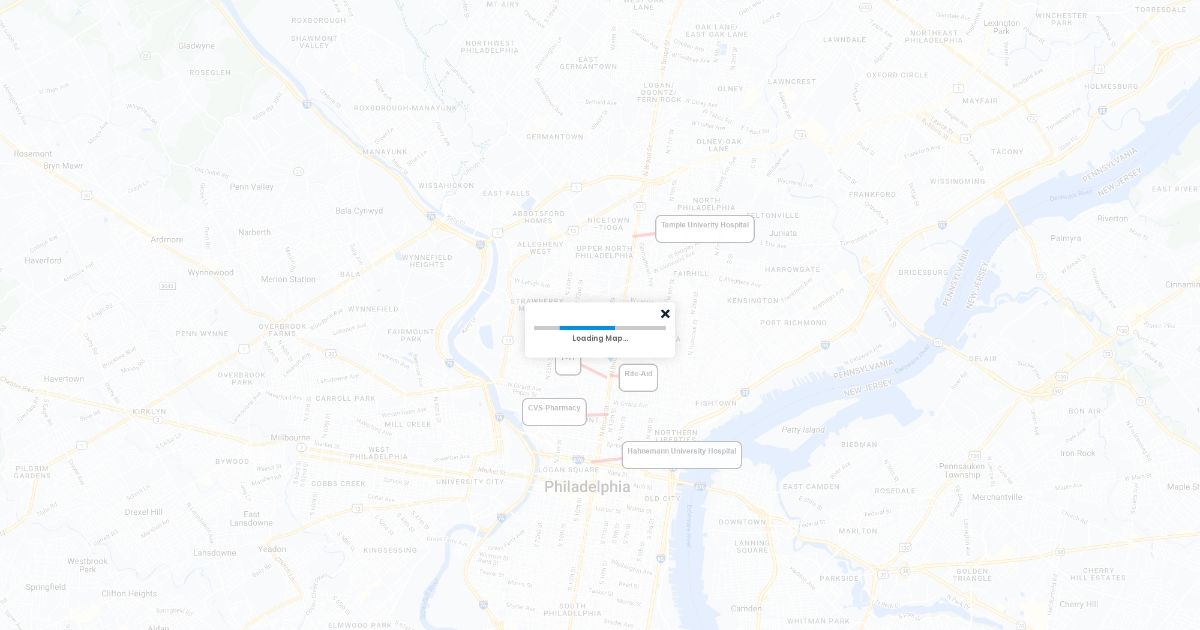Viewport: 1200px width, 630px height.
Task: Click the Mayfair neighborhood label
Action: coord(980,101)
